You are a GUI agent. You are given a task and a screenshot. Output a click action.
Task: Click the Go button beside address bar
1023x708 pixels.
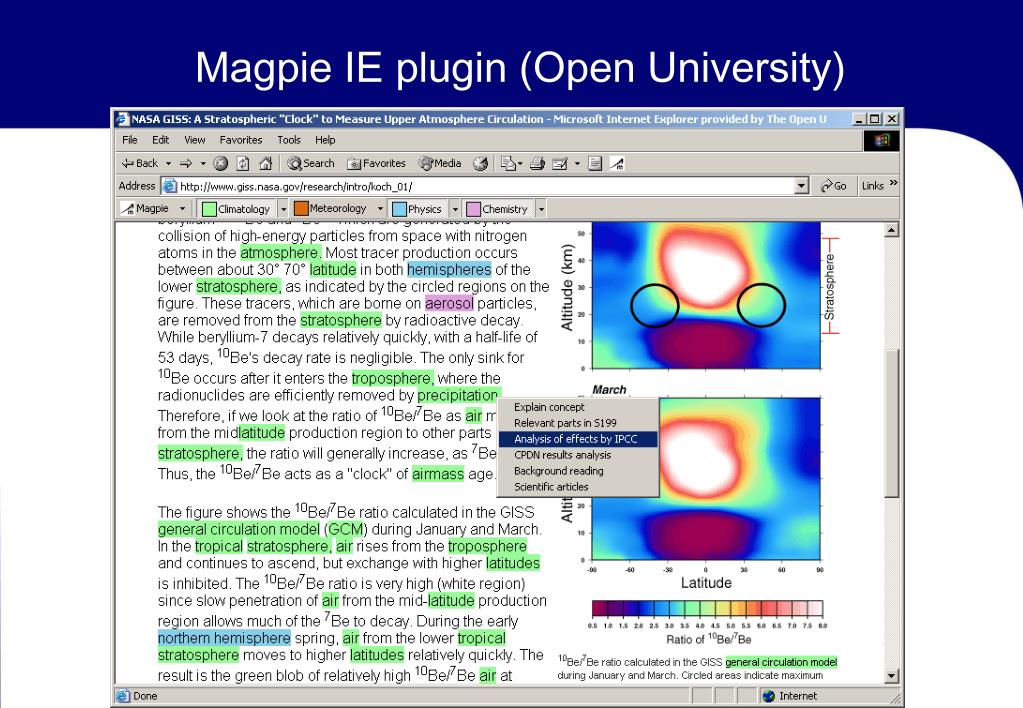coord(833,186)
